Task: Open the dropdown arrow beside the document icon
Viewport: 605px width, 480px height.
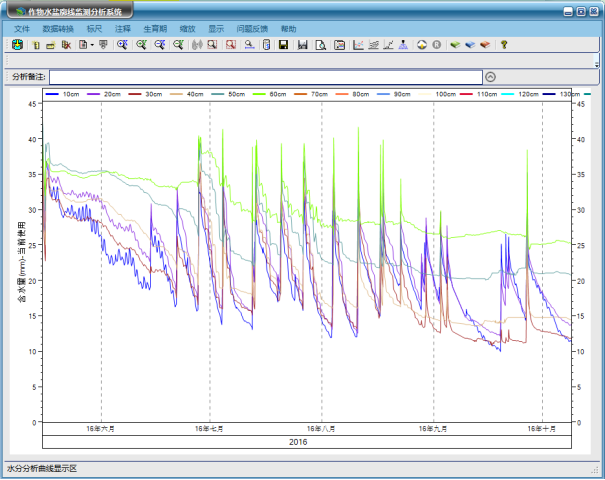Action: coord(92,46)
